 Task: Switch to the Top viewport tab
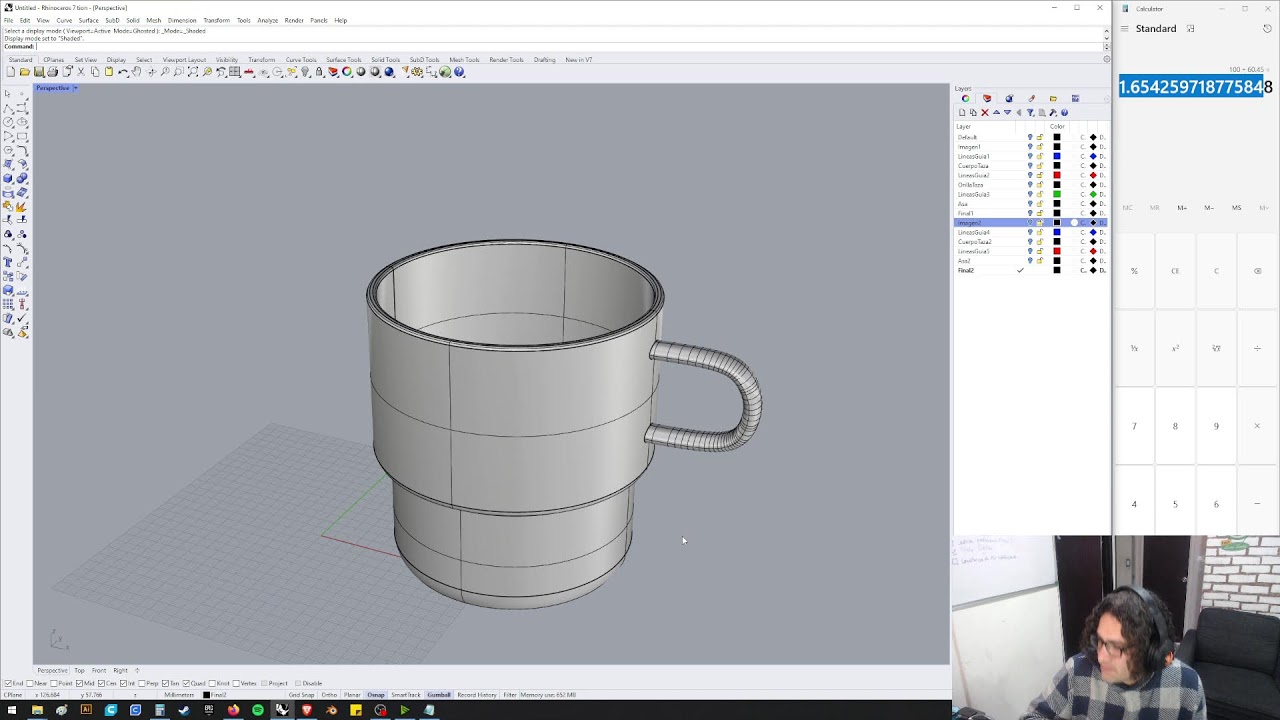click(x=80, y=670)
